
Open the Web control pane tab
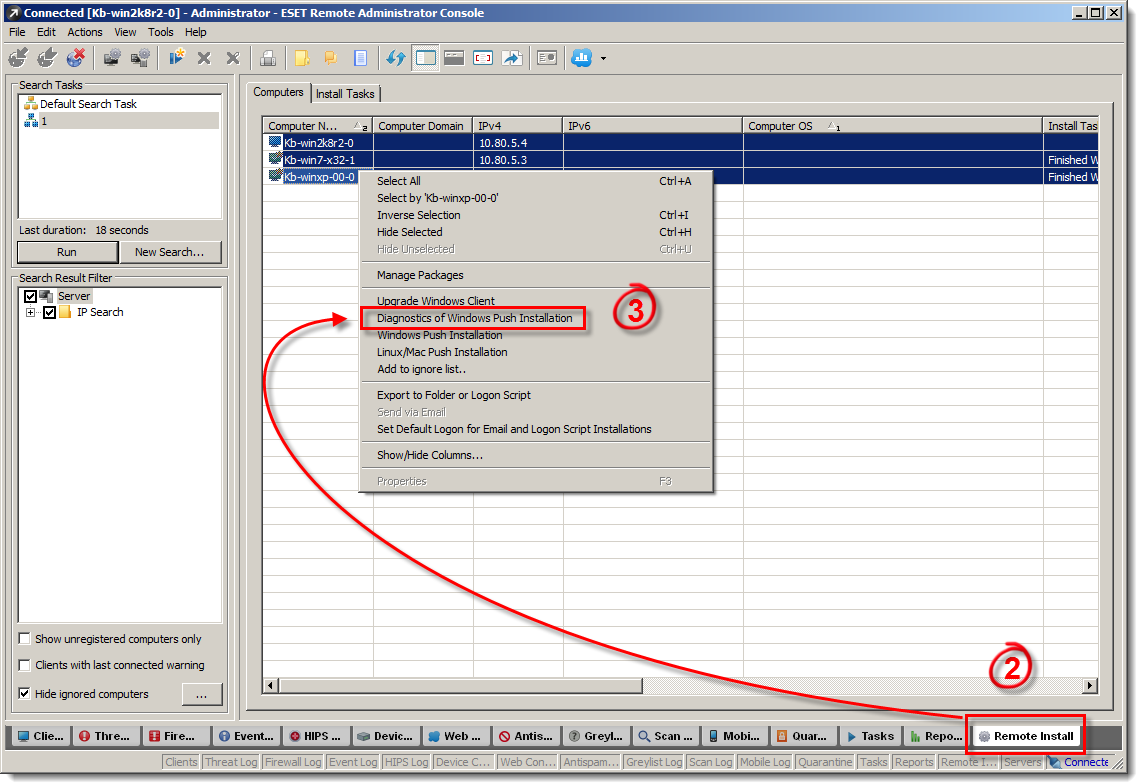(x=455, y=736)
